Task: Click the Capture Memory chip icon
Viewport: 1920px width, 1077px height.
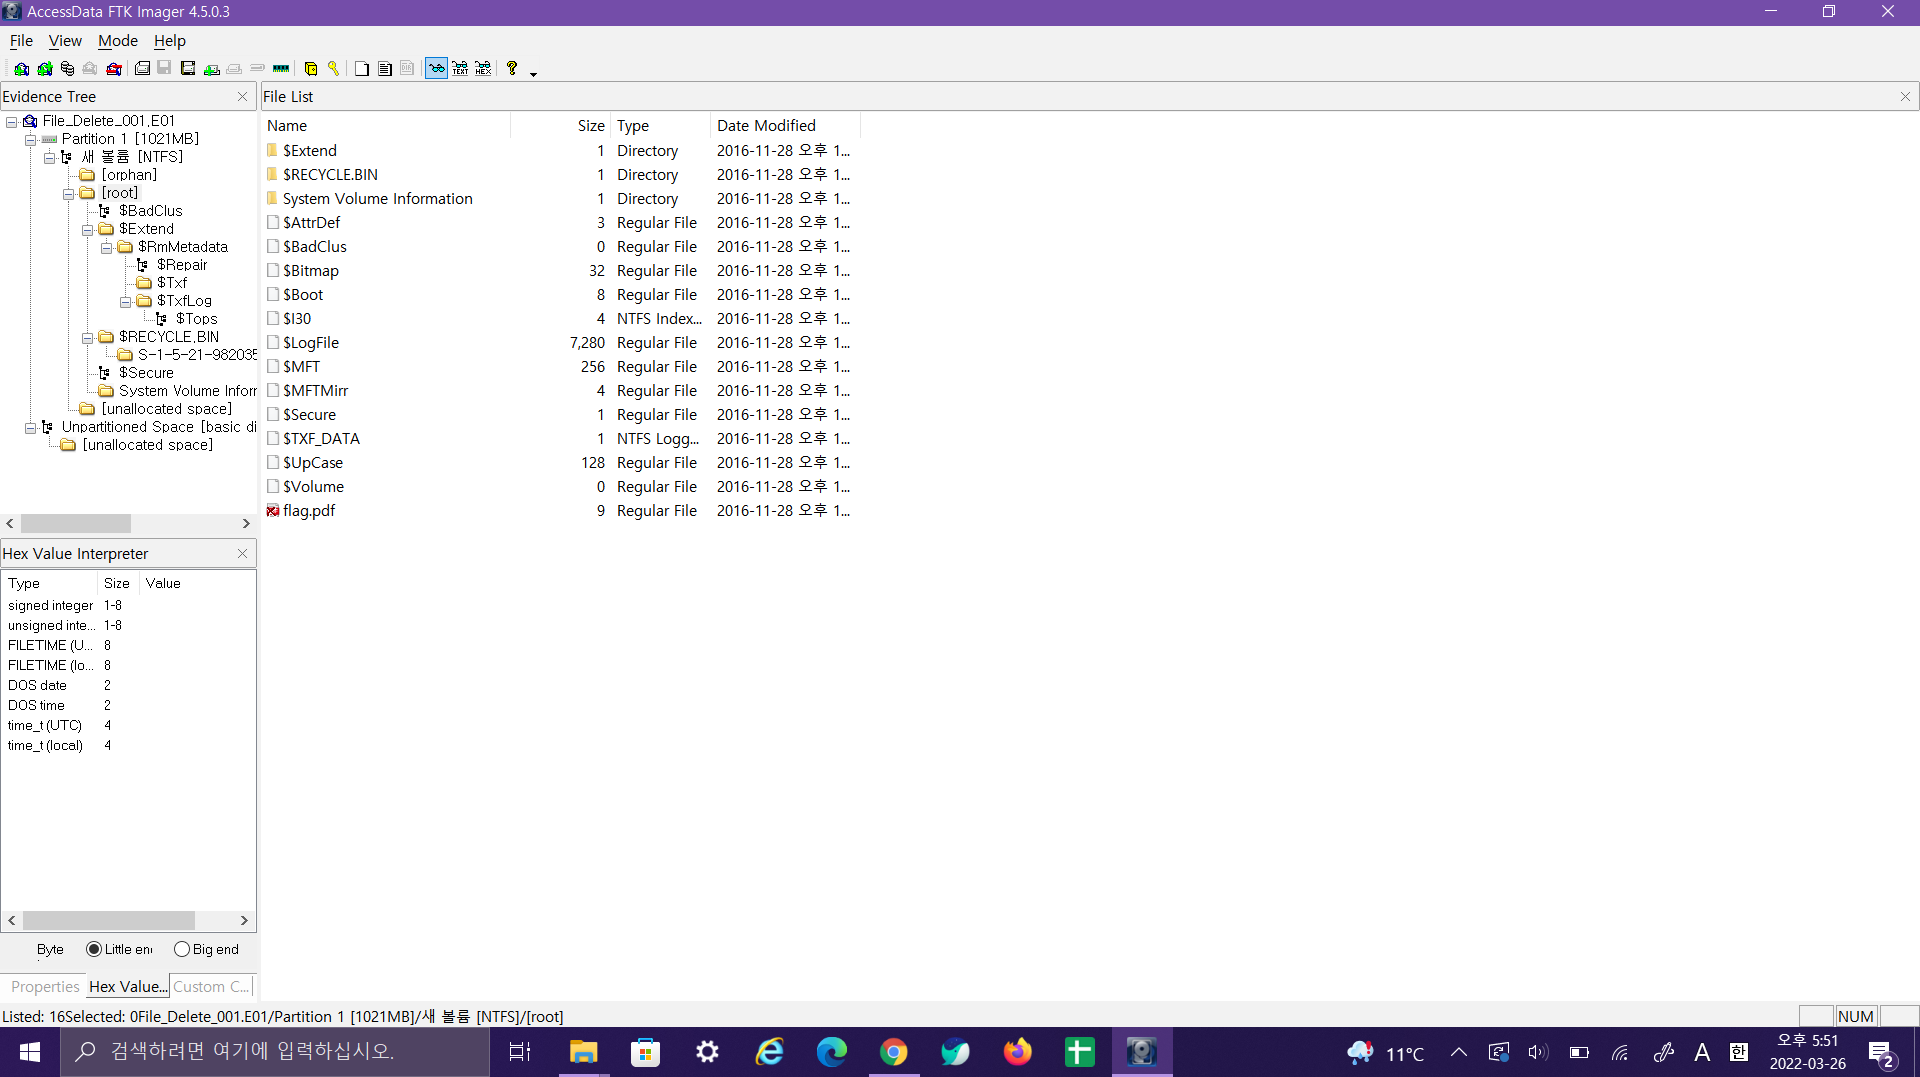Action: [281, 69]
